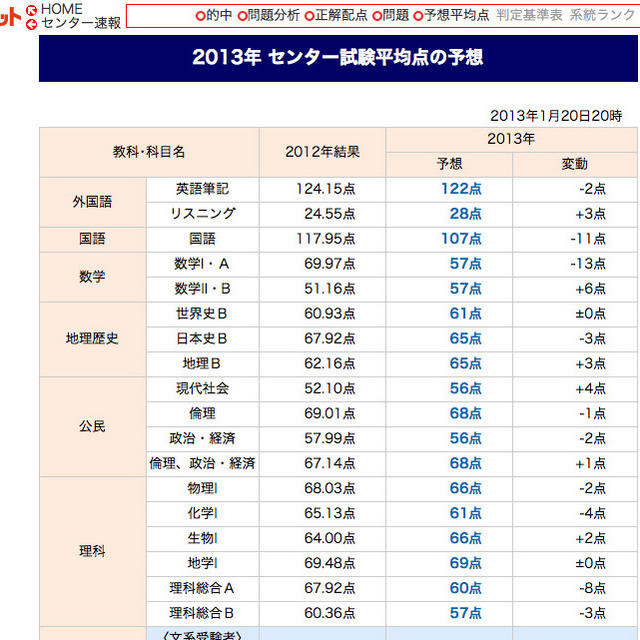
Task: Click the 外国語 category cell
Action: coord(93,202)
